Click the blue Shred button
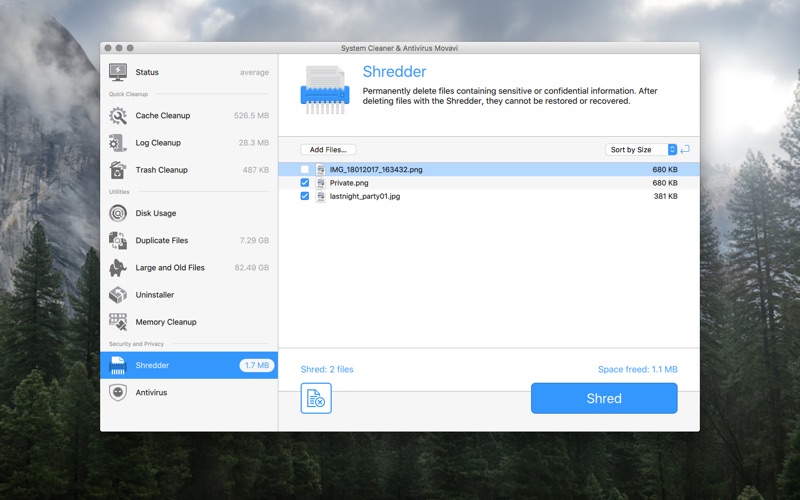The image size is (800, 500). pyautogui.click(x=603, y=398)
